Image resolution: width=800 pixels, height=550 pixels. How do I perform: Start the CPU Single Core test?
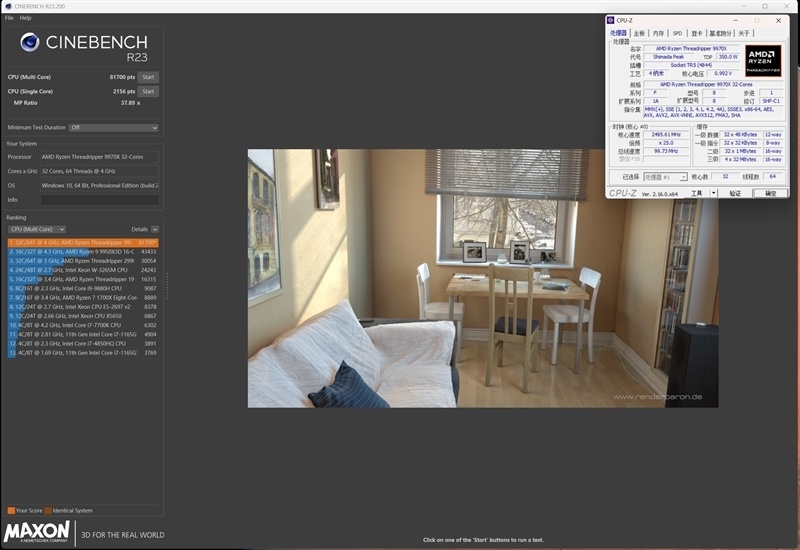(x=148, y=91)
